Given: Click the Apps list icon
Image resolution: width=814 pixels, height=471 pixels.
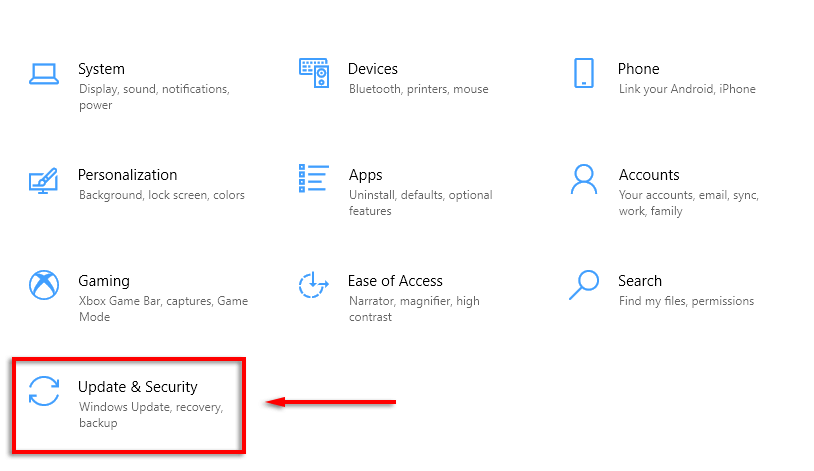Looking at the screenshot, I should pyautogui.click(x=314, y=179).
